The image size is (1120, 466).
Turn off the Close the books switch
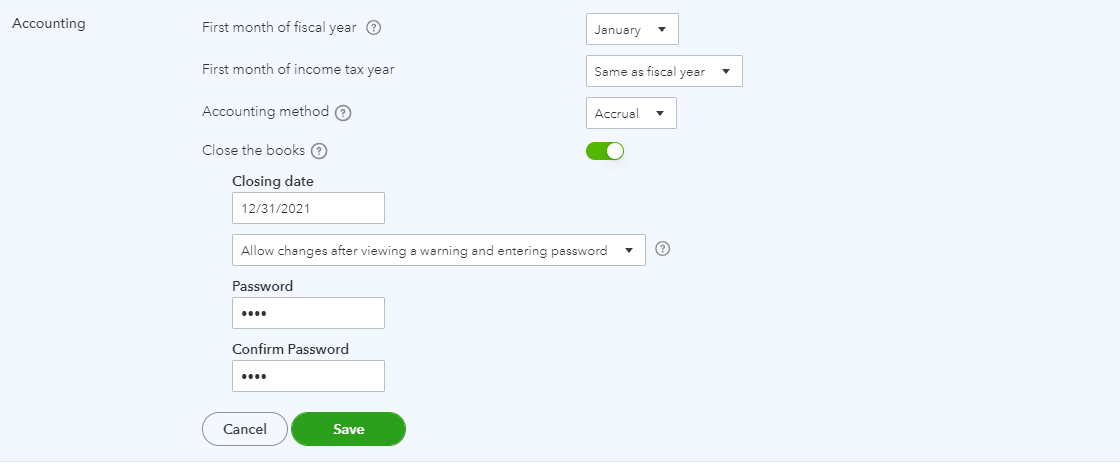(605, 151)
